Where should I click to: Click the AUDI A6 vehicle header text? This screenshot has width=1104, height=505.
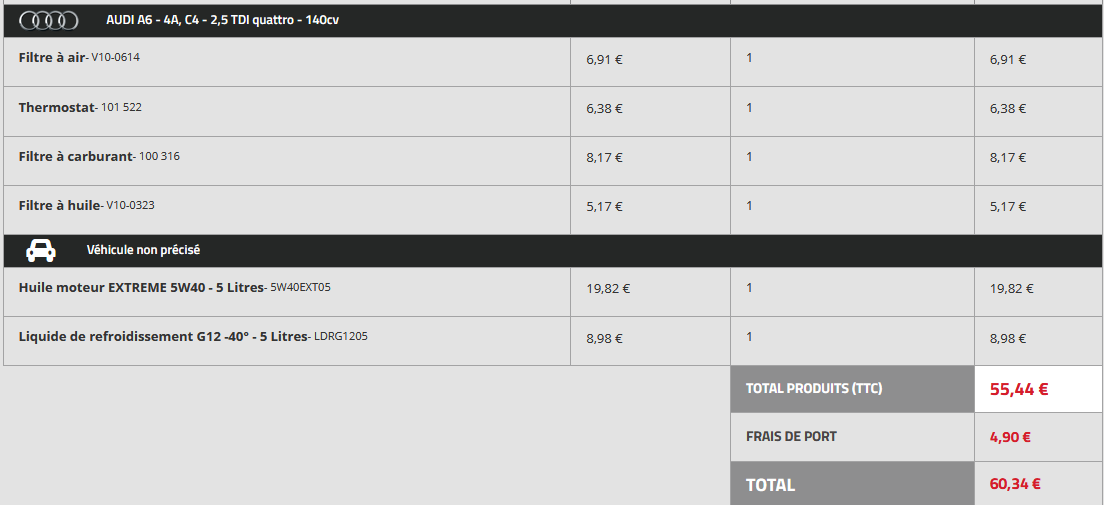(222, 20)
